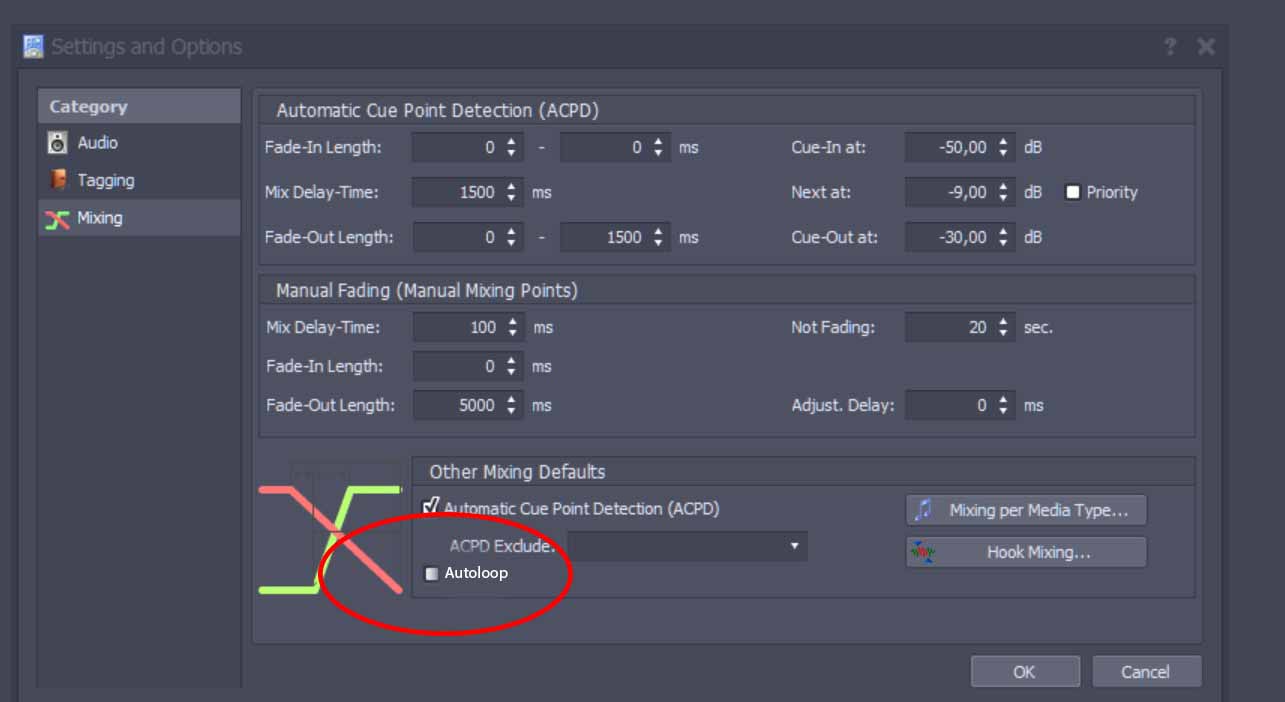Decrease Cue-In at dB value with down arrow
The image size is (1285, 702).
point(1004,153)
